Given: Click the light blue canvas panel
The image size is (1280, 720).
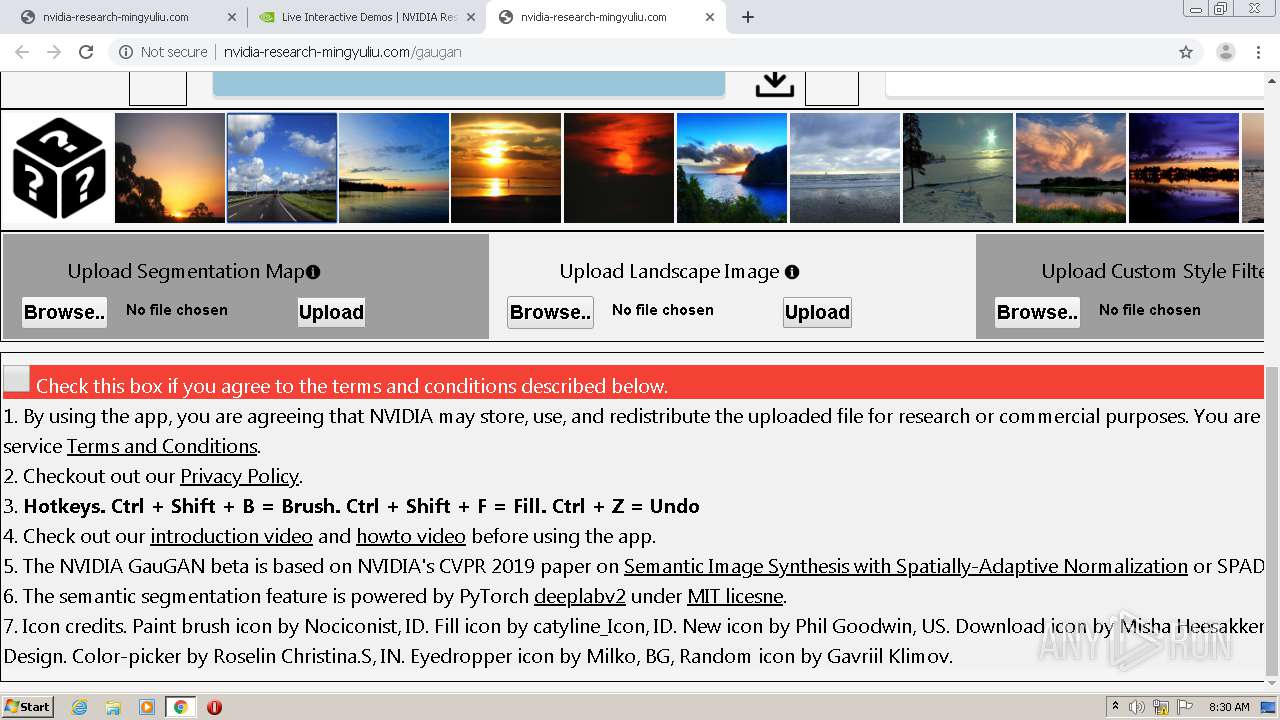Looking at the screenshot, I should [468, 84].
